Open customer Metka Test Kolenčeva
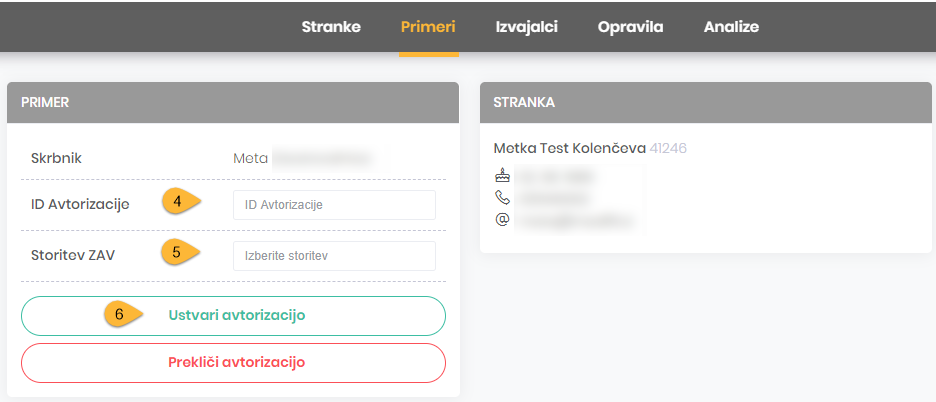 tap(569, 148)
